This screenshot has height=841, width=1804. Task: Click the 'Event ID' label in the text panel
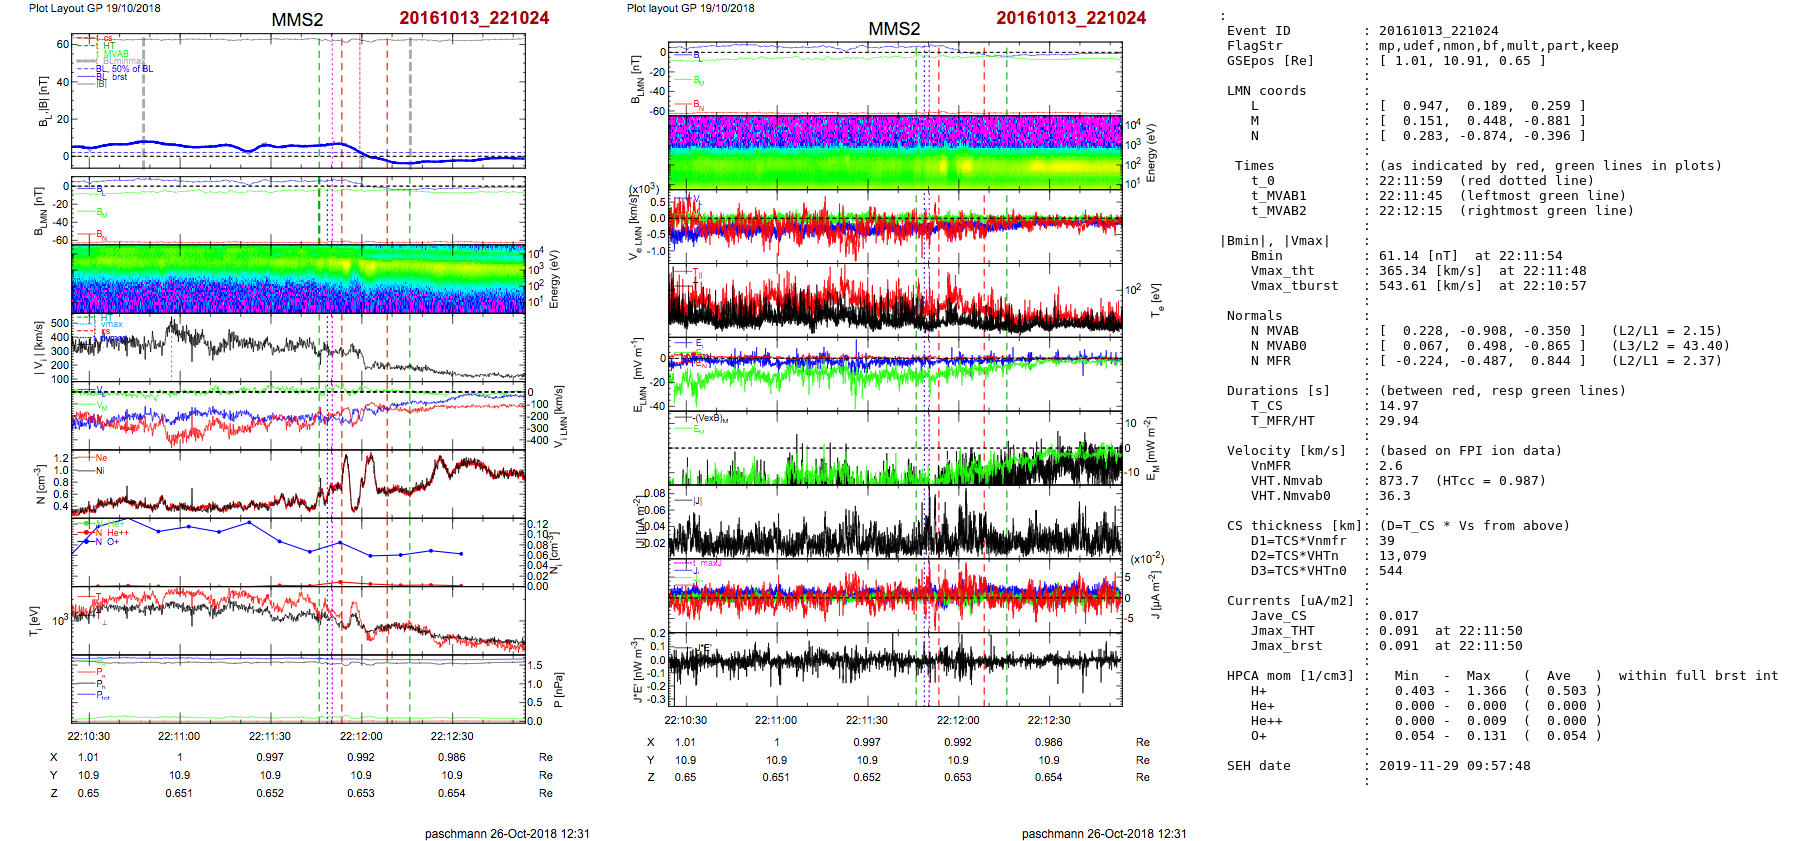pos(1258,31)
